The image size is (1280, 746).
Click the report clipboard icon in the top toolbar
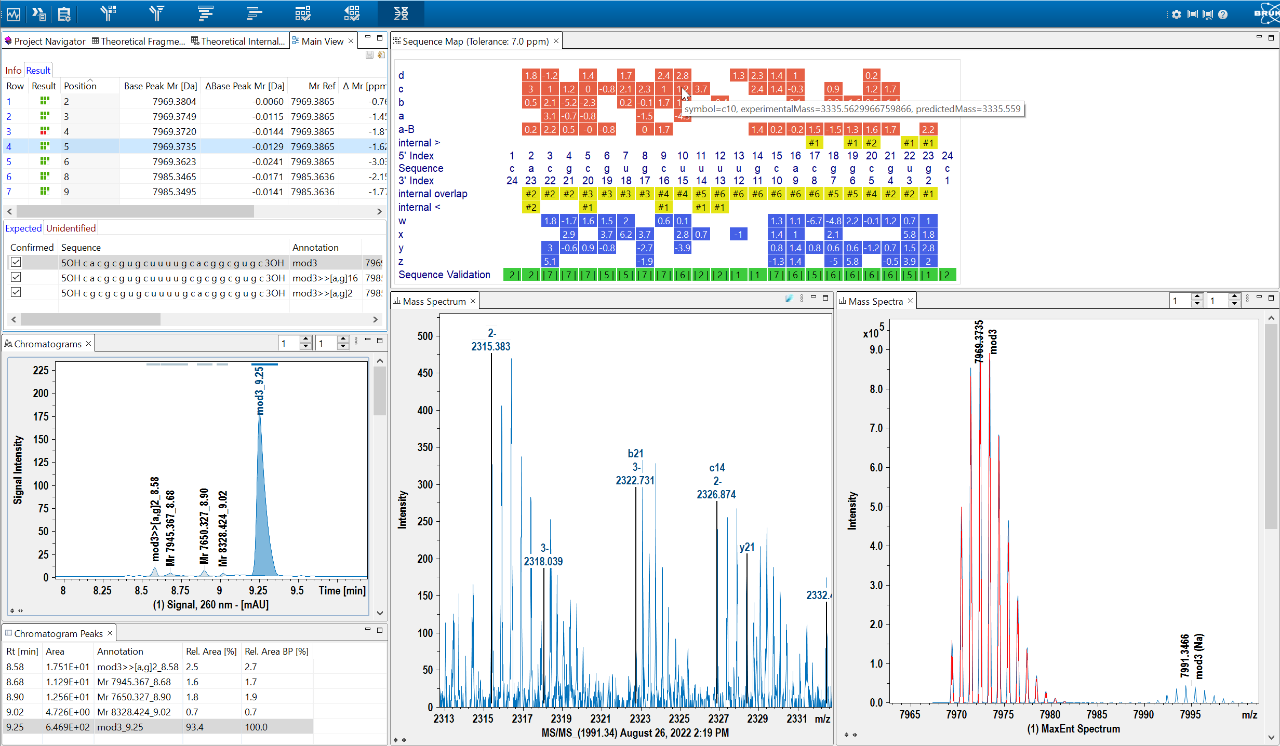64,13
